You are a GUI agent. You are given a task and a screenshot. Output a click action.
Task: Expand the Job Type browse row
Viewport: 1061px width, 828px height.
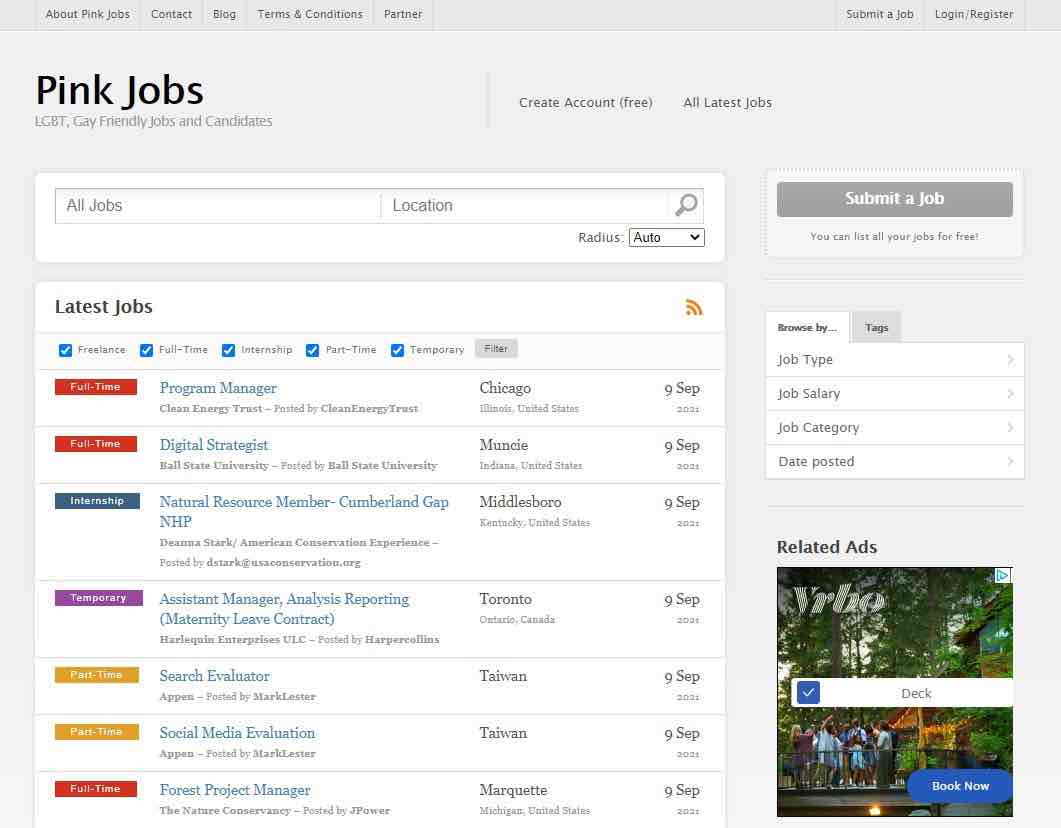click(x=895, y=360)
